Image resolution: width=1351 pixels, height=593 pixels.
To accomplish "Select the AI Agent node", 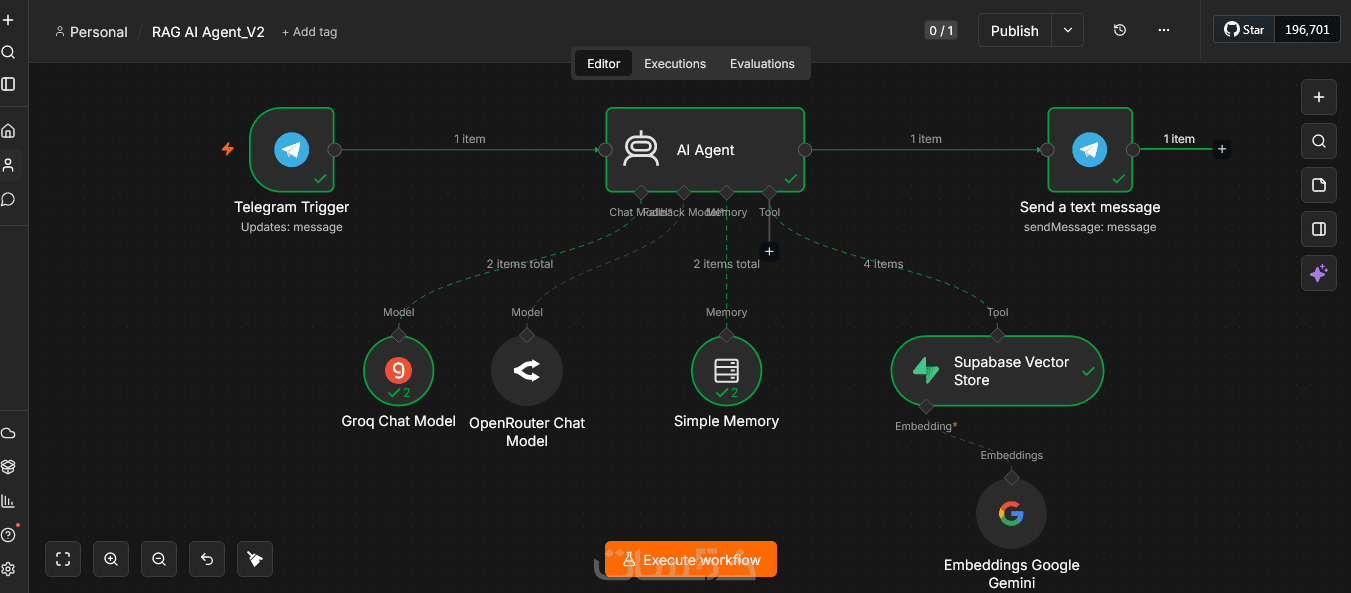I will pyautogui.click(x=705, y=150).
